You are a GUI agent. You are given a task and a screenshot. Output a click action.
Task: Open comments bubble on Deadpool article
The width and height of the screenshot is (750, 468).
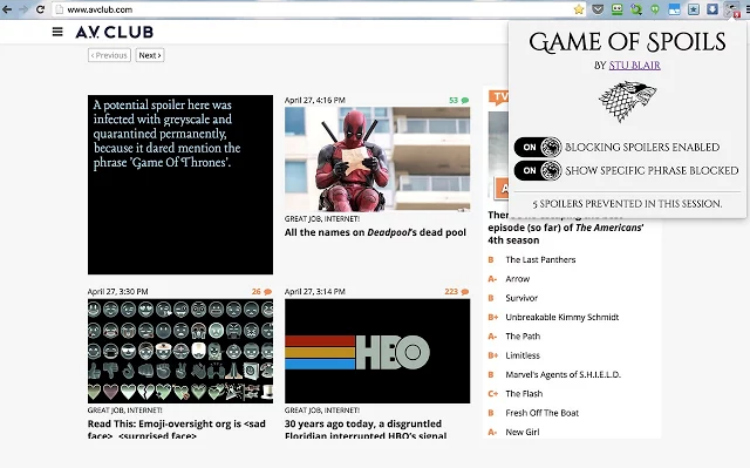click(465, 100)
